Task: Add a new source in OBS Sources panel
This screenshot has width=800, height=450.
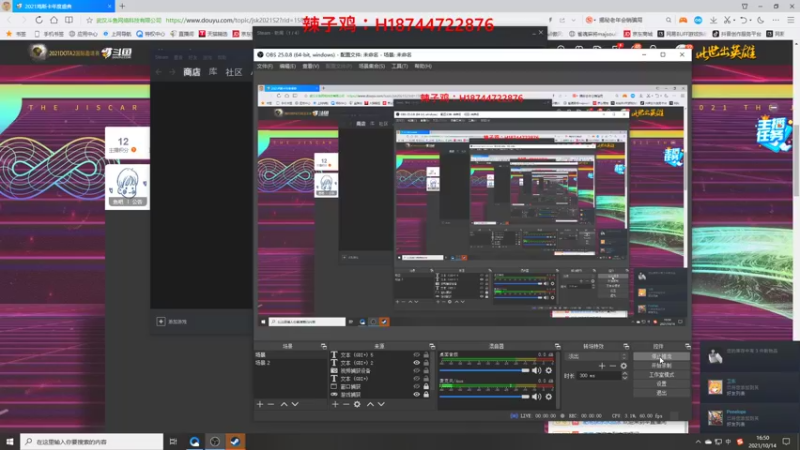Action: 335,404
